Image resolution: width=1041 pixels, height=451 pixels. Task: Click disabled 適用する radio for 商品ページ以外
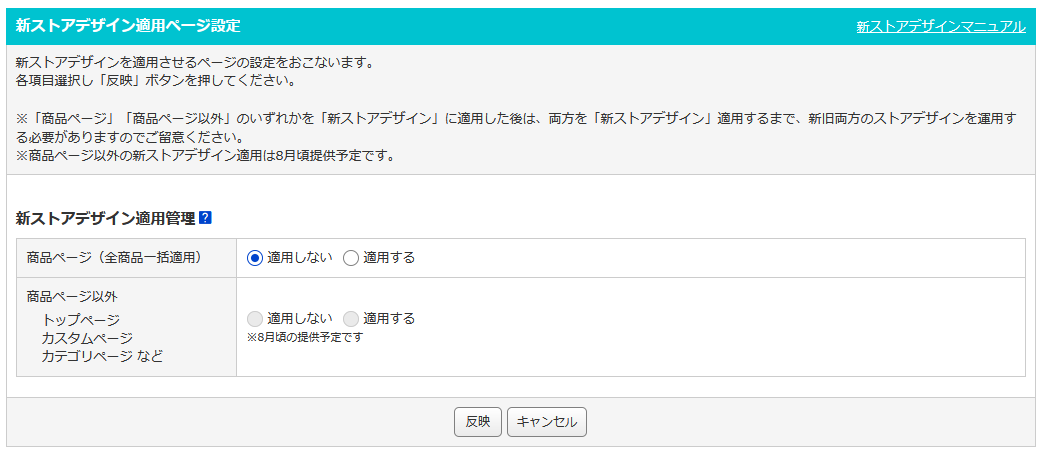coord(351,319)
